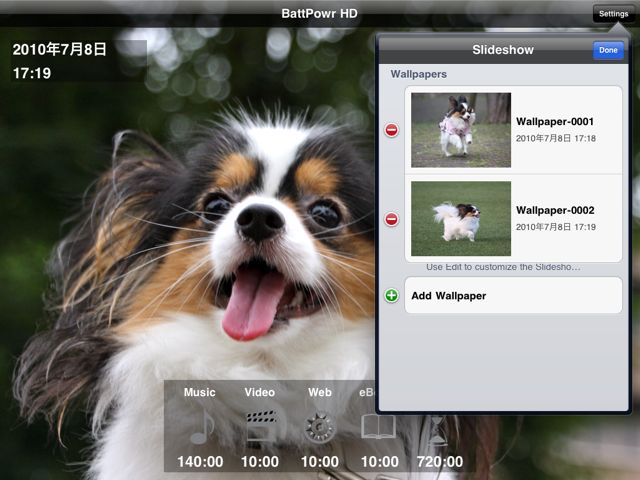Click the Video clapperboard icon
The width and height of the screenshot is (640, 480).
click(x=261, y=426)
